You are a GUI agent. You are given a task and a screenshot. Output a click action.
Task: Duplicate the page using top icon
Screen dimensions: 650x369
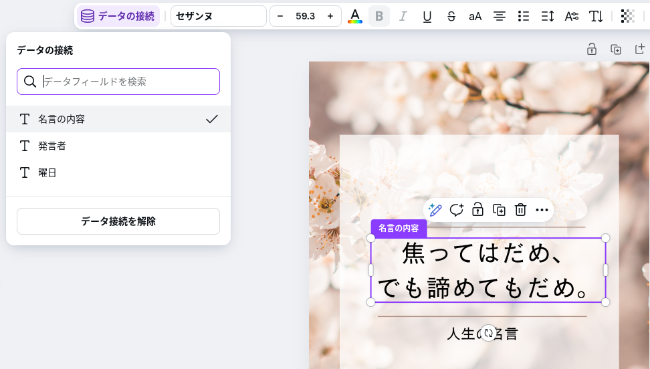(x=616, y=49)
